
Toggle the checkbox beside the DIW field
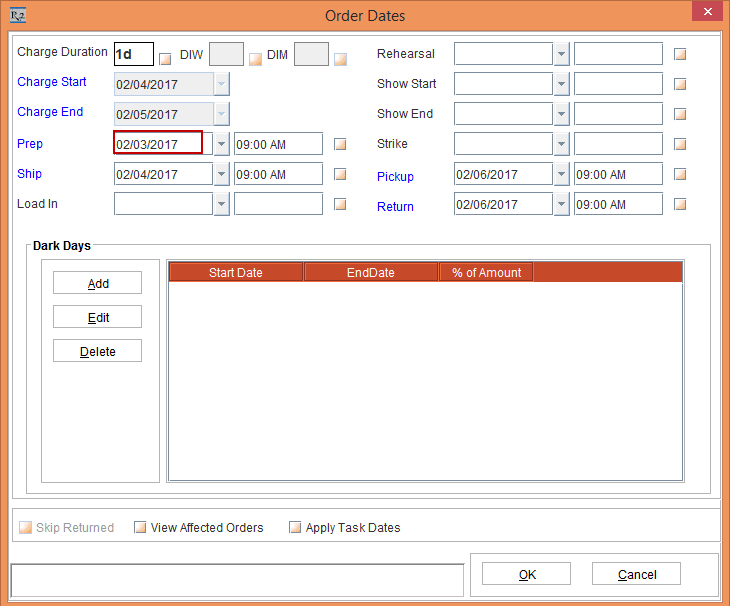tap(255, 58)
